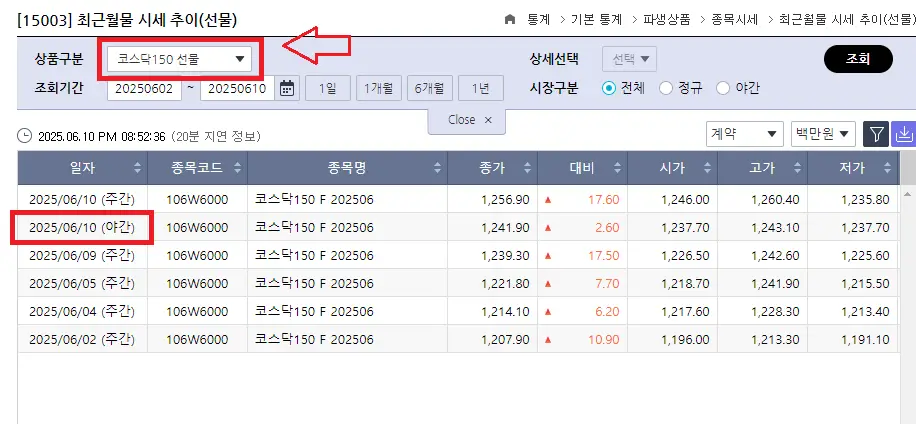The width and height of the screenshot is (916, 424).
Task: Click the high price 1,213.30
Action: click(775, 339)
